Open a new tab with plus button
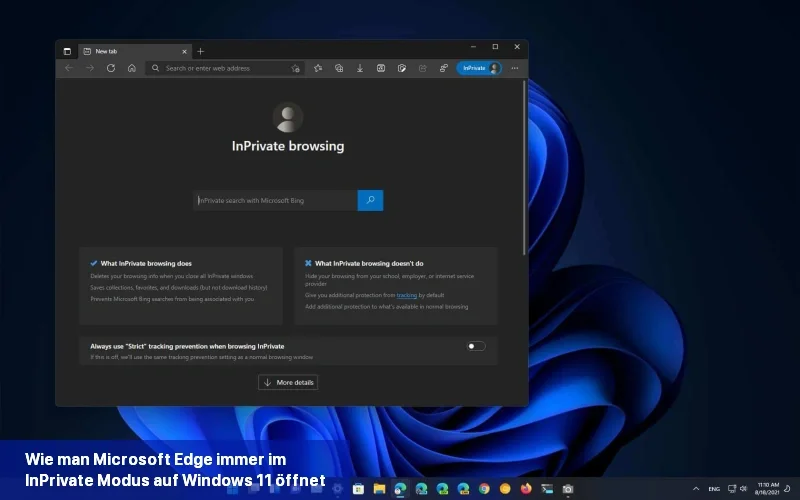The height and width of the screenshot is (500, 800). click(x=200, y=51)
